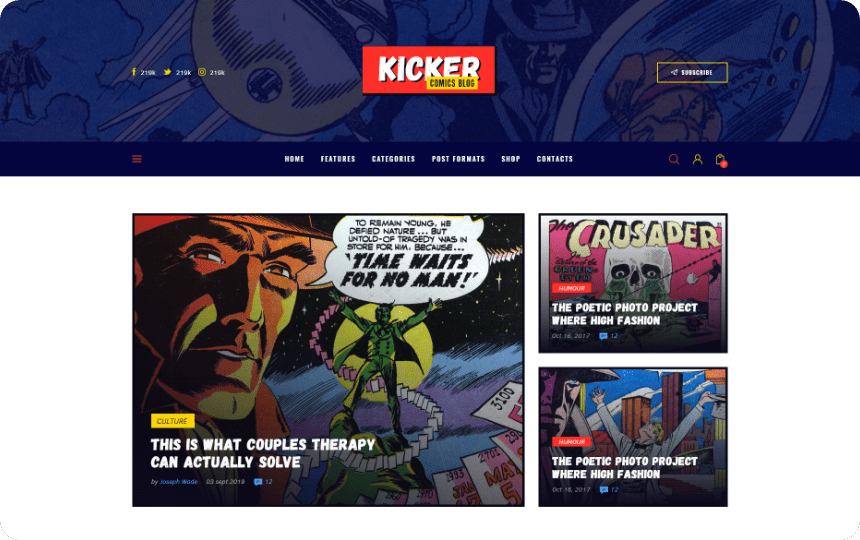Image resolution: width=860 pixels, height=540 pixels.
Task: Open the Features menu
Action: coord(338,159)
